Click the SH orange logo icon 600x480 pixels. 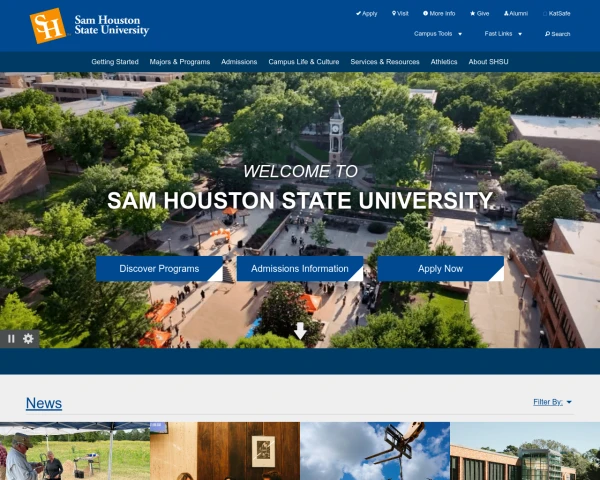point(48,26)
